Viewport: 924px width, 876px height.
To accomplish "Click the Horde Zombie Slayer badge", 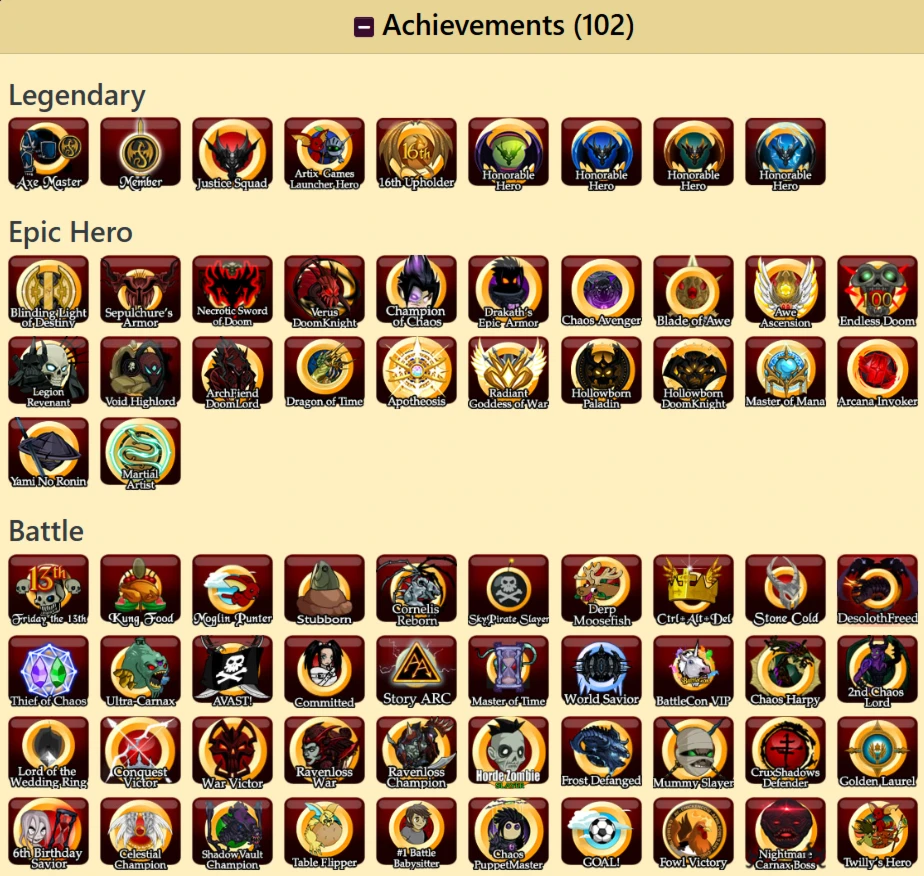I will click(x=508, y=753).
